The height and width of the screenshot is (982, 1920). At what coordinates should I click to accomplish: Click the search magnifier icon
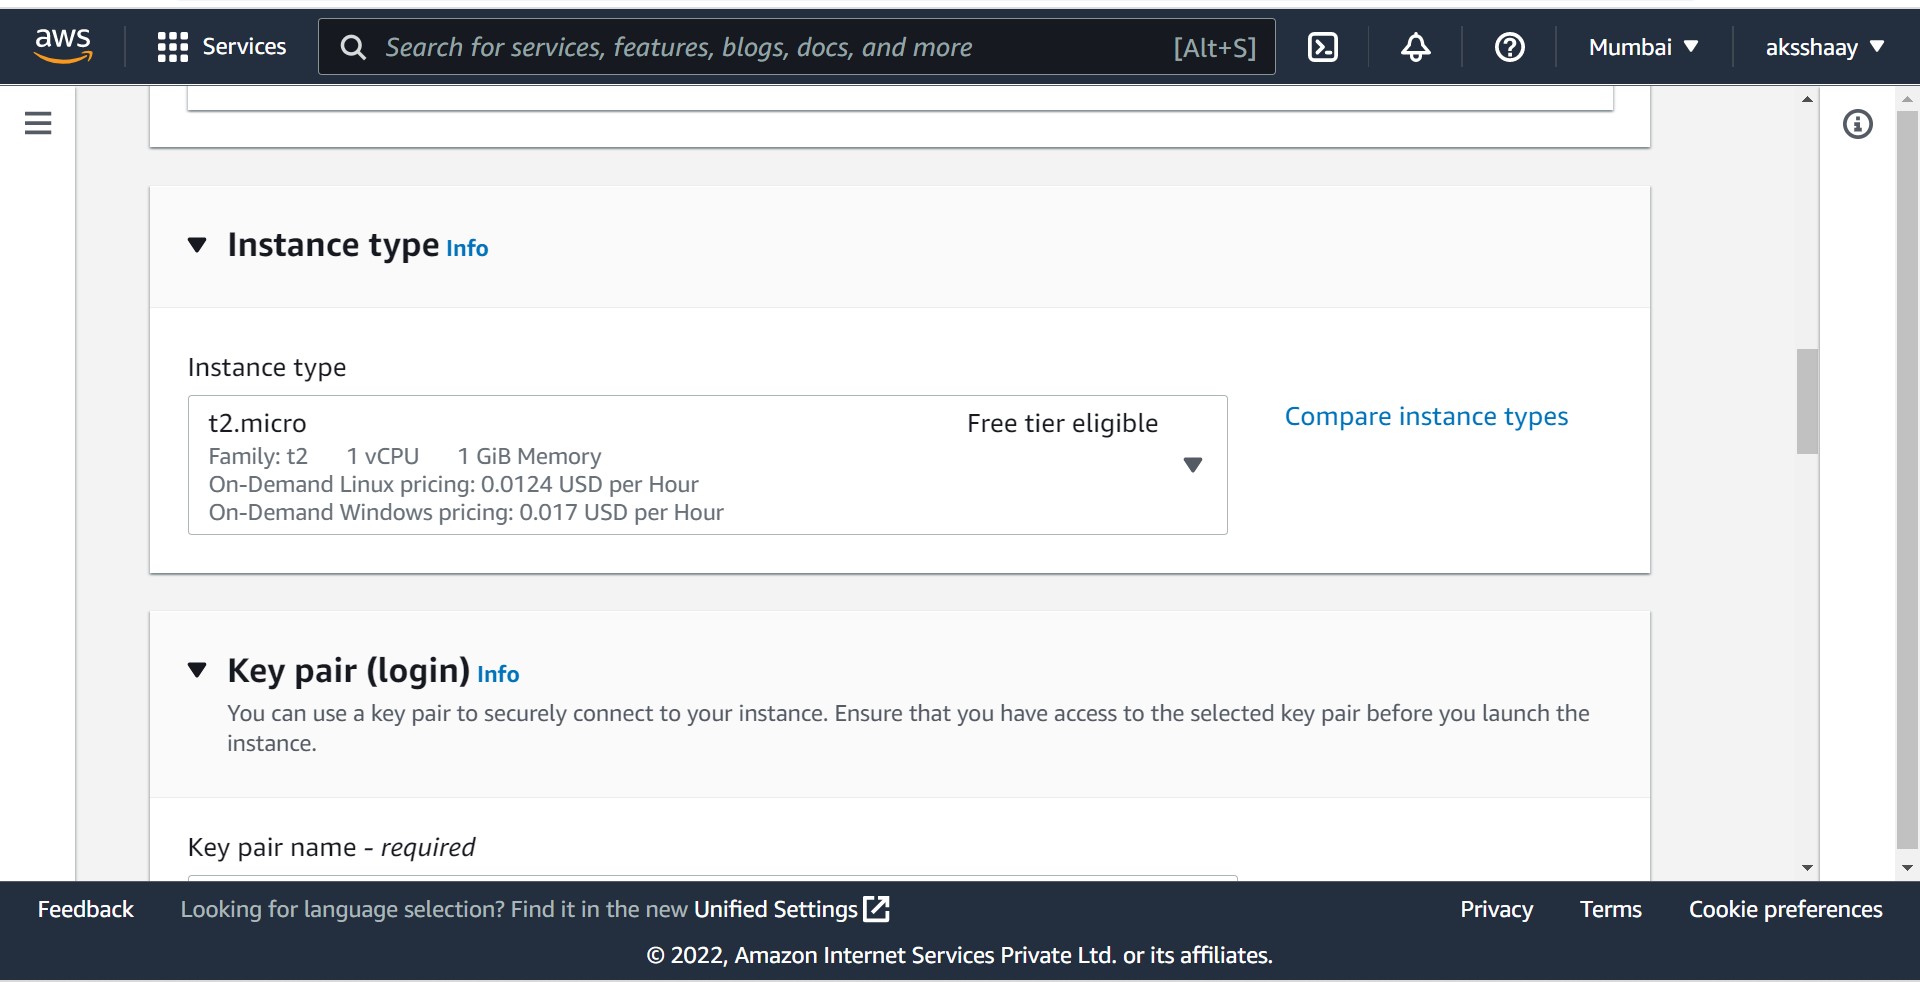tap(352, 46)
